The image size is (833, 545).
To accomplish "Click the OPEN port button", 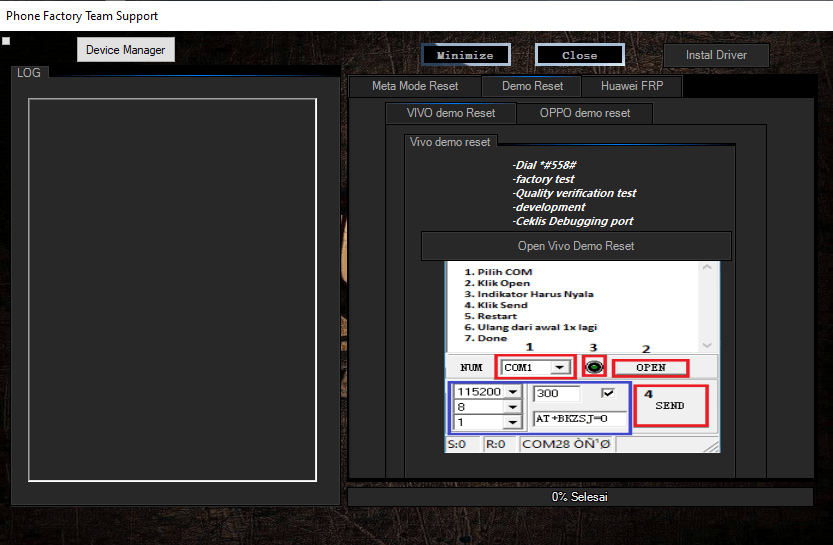I will [650, 367].
